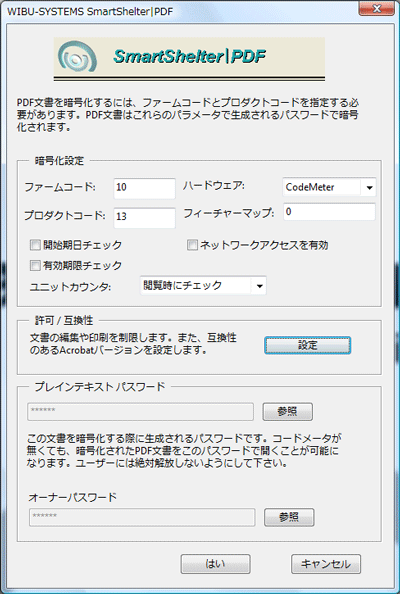
Task: Click the フィーチャーマップ input field
Action: coord(329,212)
